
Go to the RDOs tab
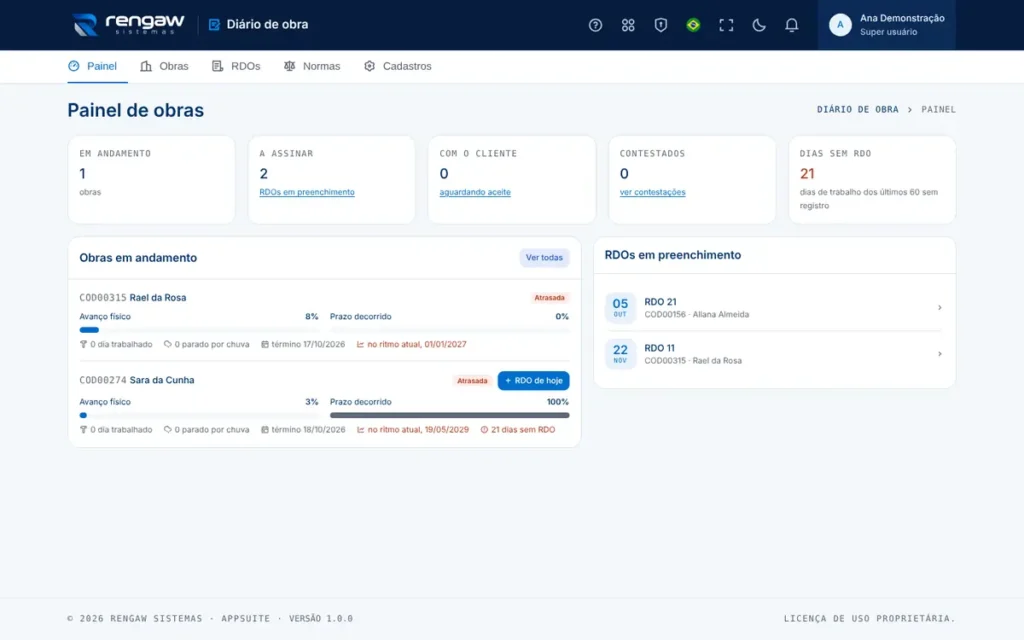click(236, 66)
